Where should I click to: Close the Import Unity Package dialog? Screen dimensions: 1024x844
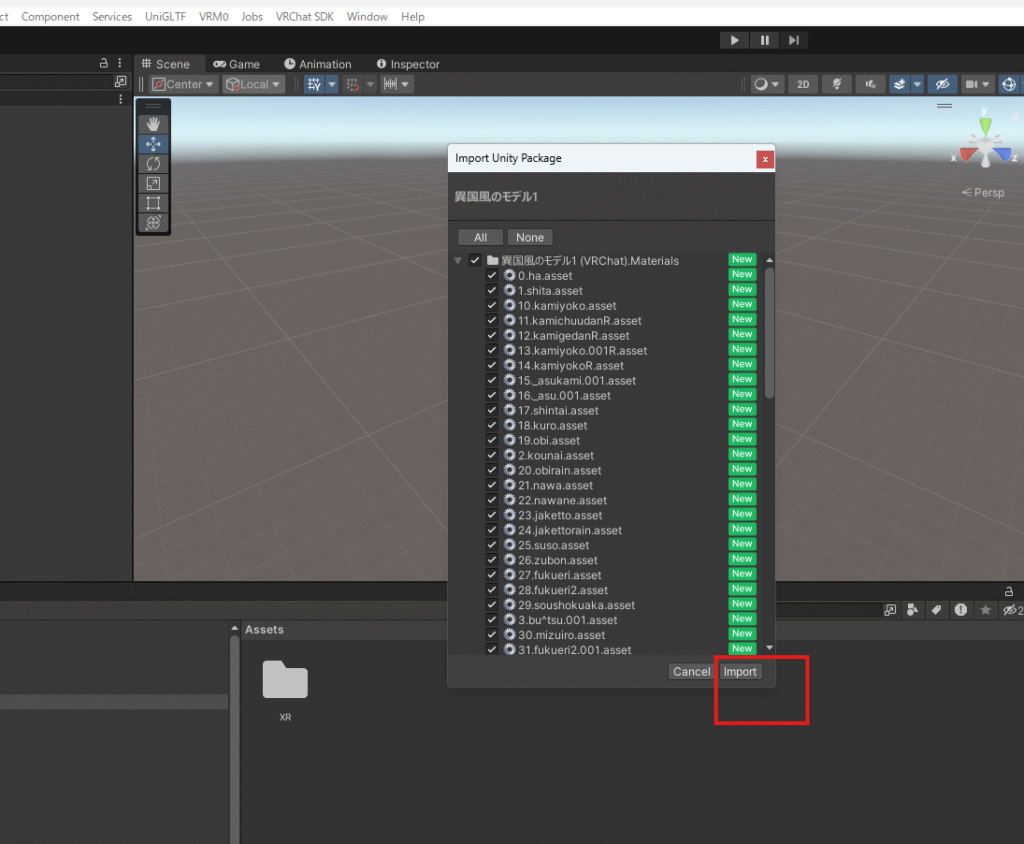[765, 159]
